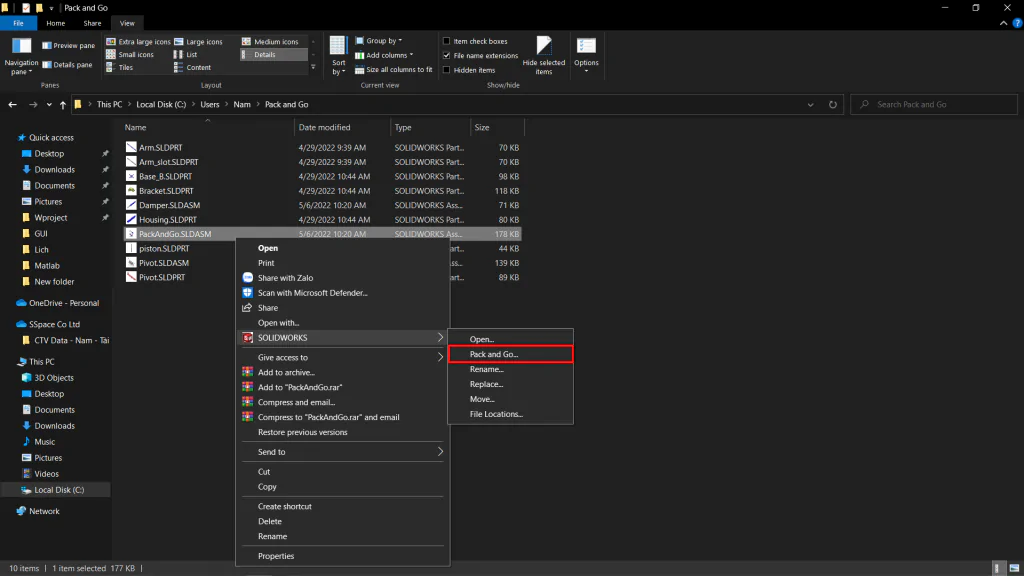The height and width of the screenshot is (576, 1024).
Task: Click the File tab button
Action: (x=18, y=23)
